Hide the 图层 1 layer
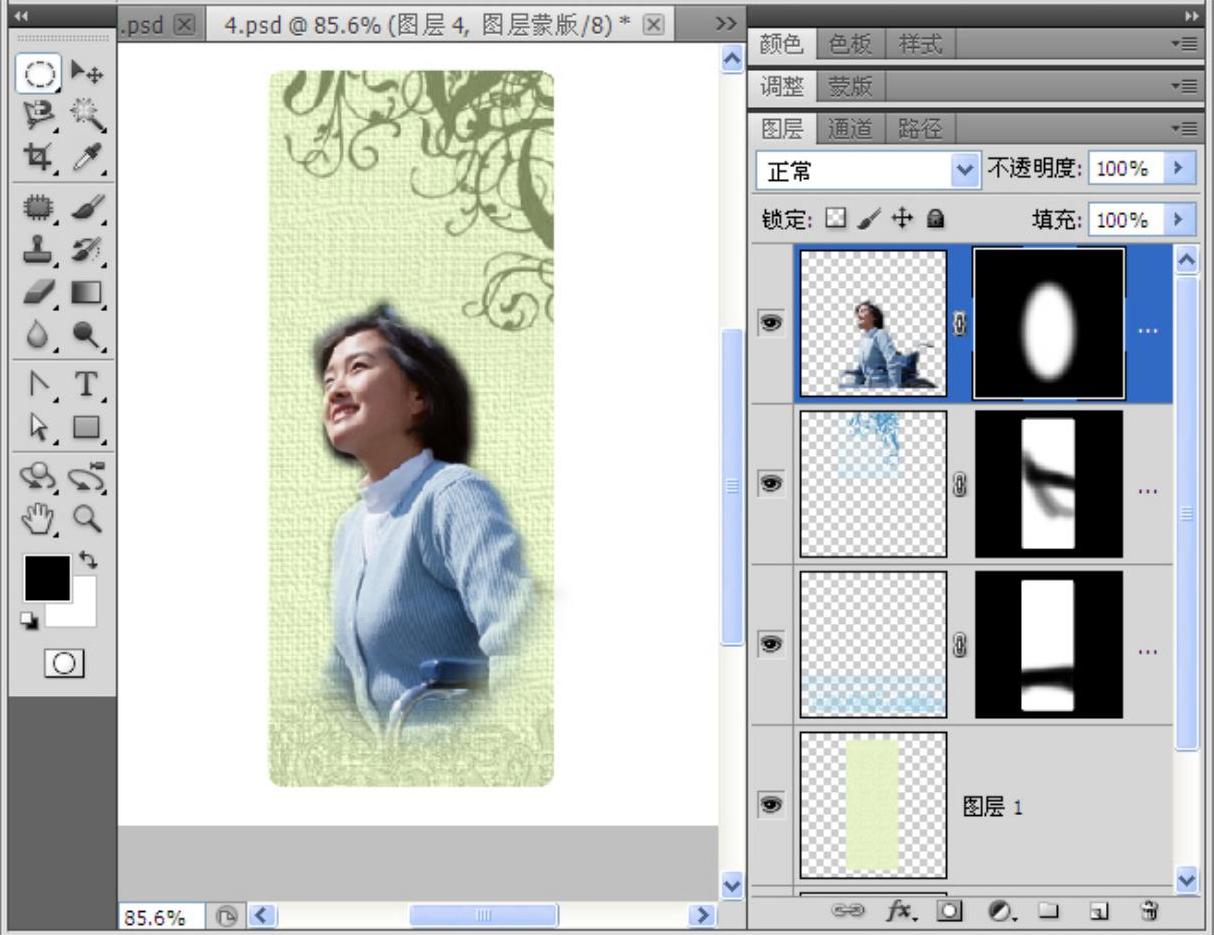The image size is (1214, 935). coord(770,804)
